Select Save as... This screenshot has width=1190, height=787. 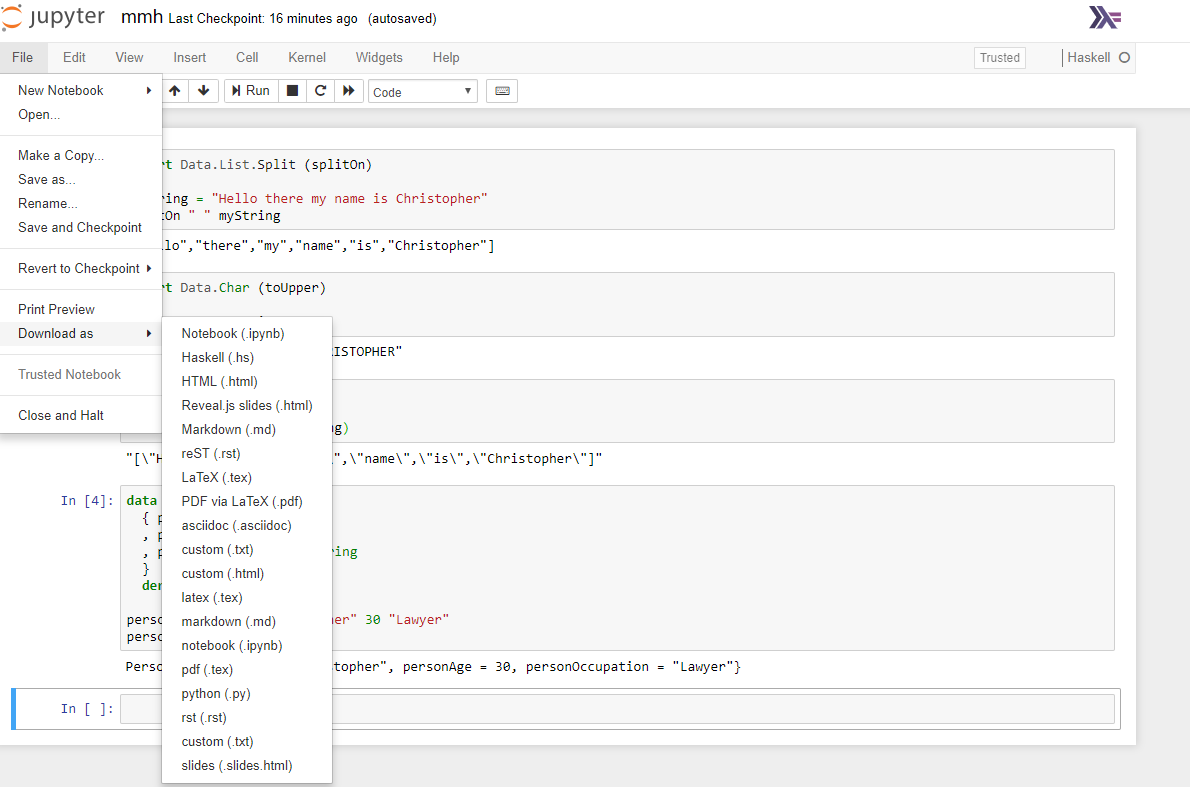click(x=81, y=180)
